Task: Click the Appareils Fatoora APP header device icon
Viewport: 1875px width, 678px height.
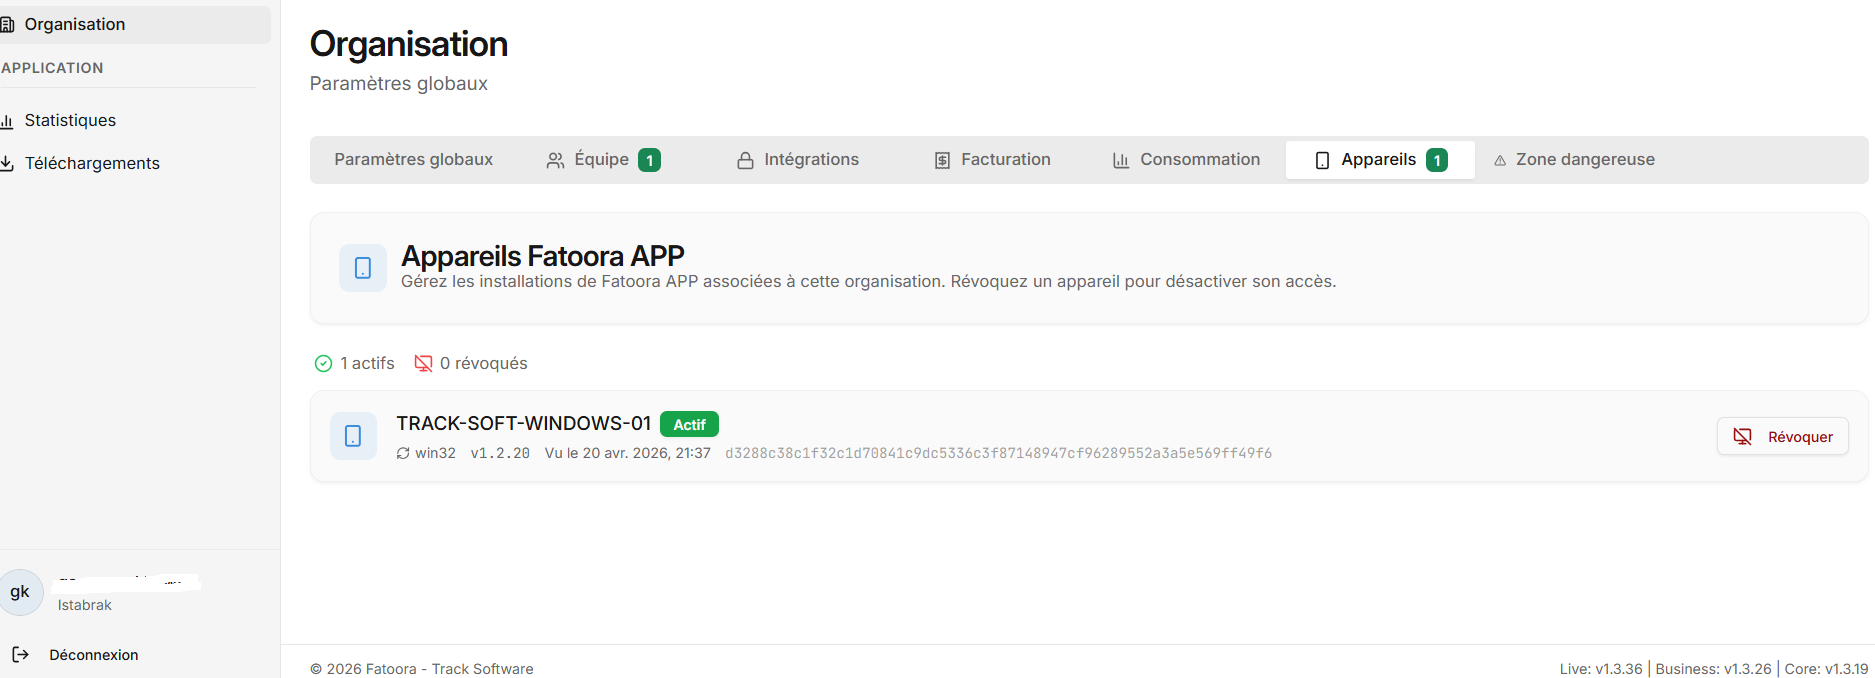Action: point(363,268)
